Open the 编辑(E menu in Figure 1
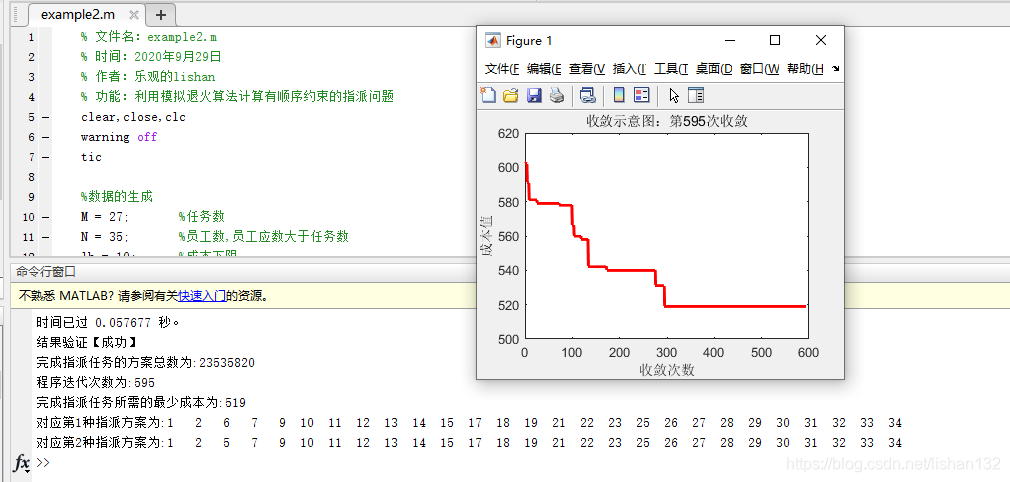Viewport: 1010px width, 482px height. click(544, 69)
